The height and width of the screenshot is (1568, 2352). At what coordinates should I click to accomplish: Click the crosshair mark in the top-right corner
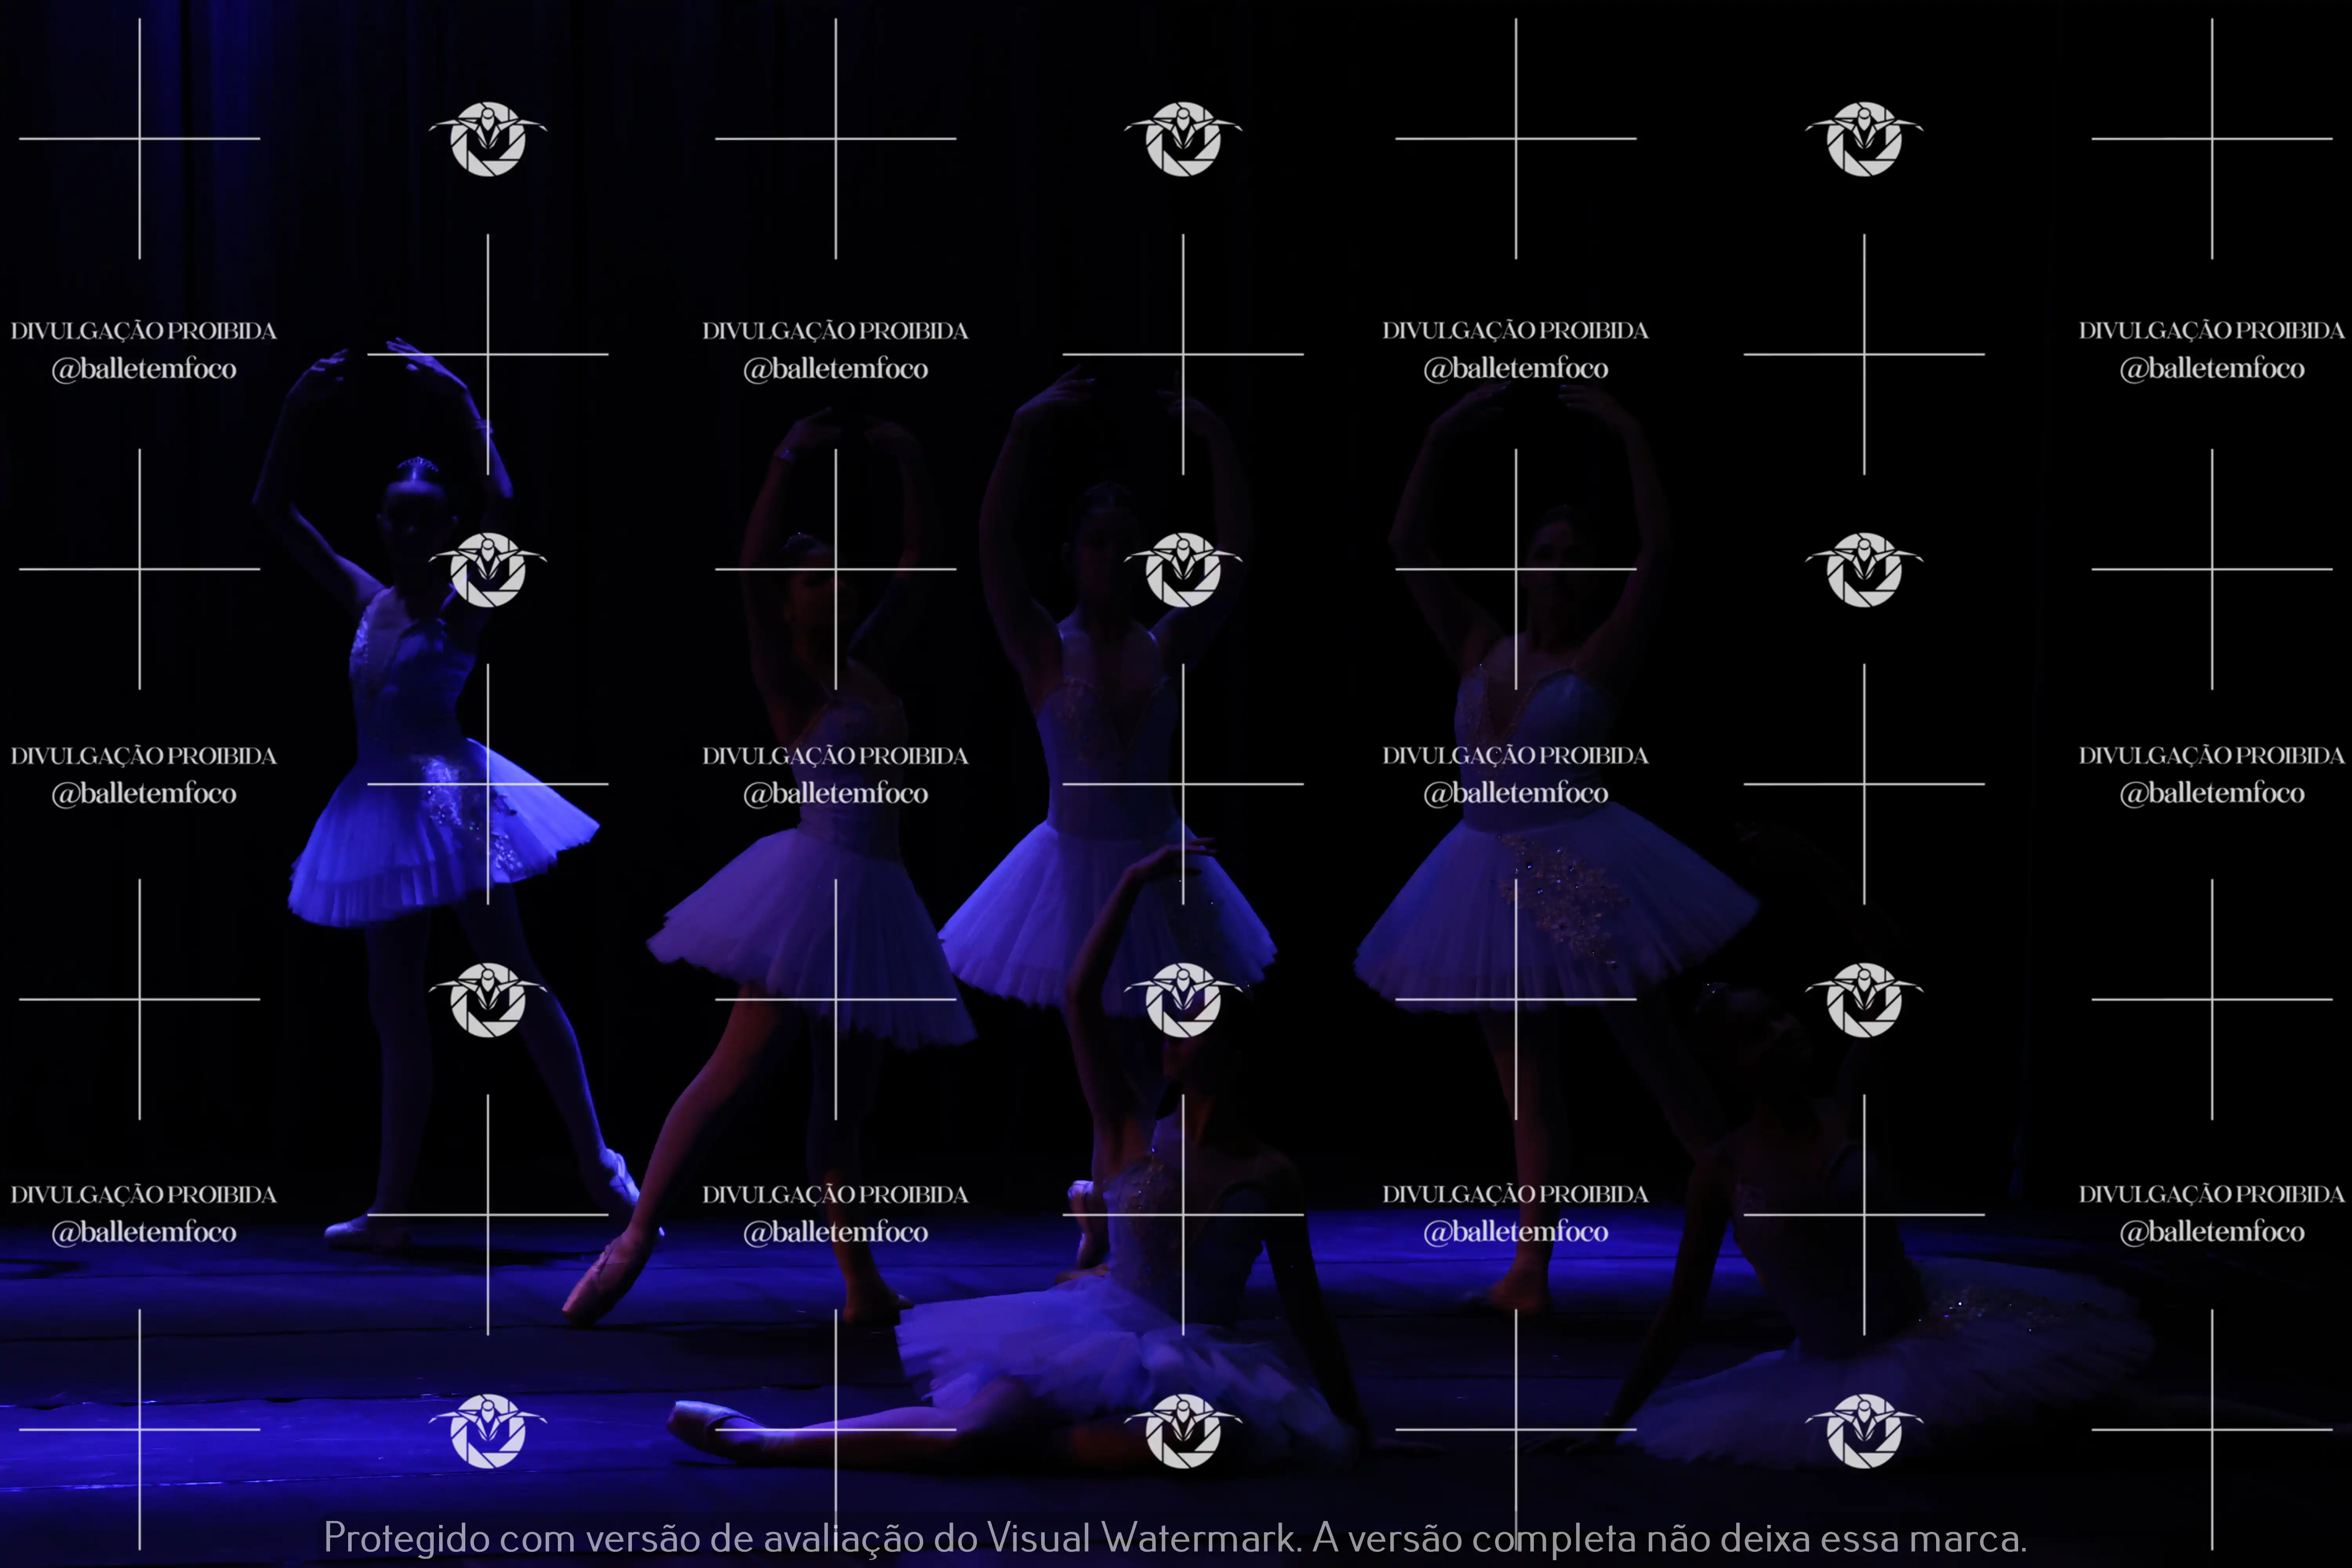[2212, 139]
